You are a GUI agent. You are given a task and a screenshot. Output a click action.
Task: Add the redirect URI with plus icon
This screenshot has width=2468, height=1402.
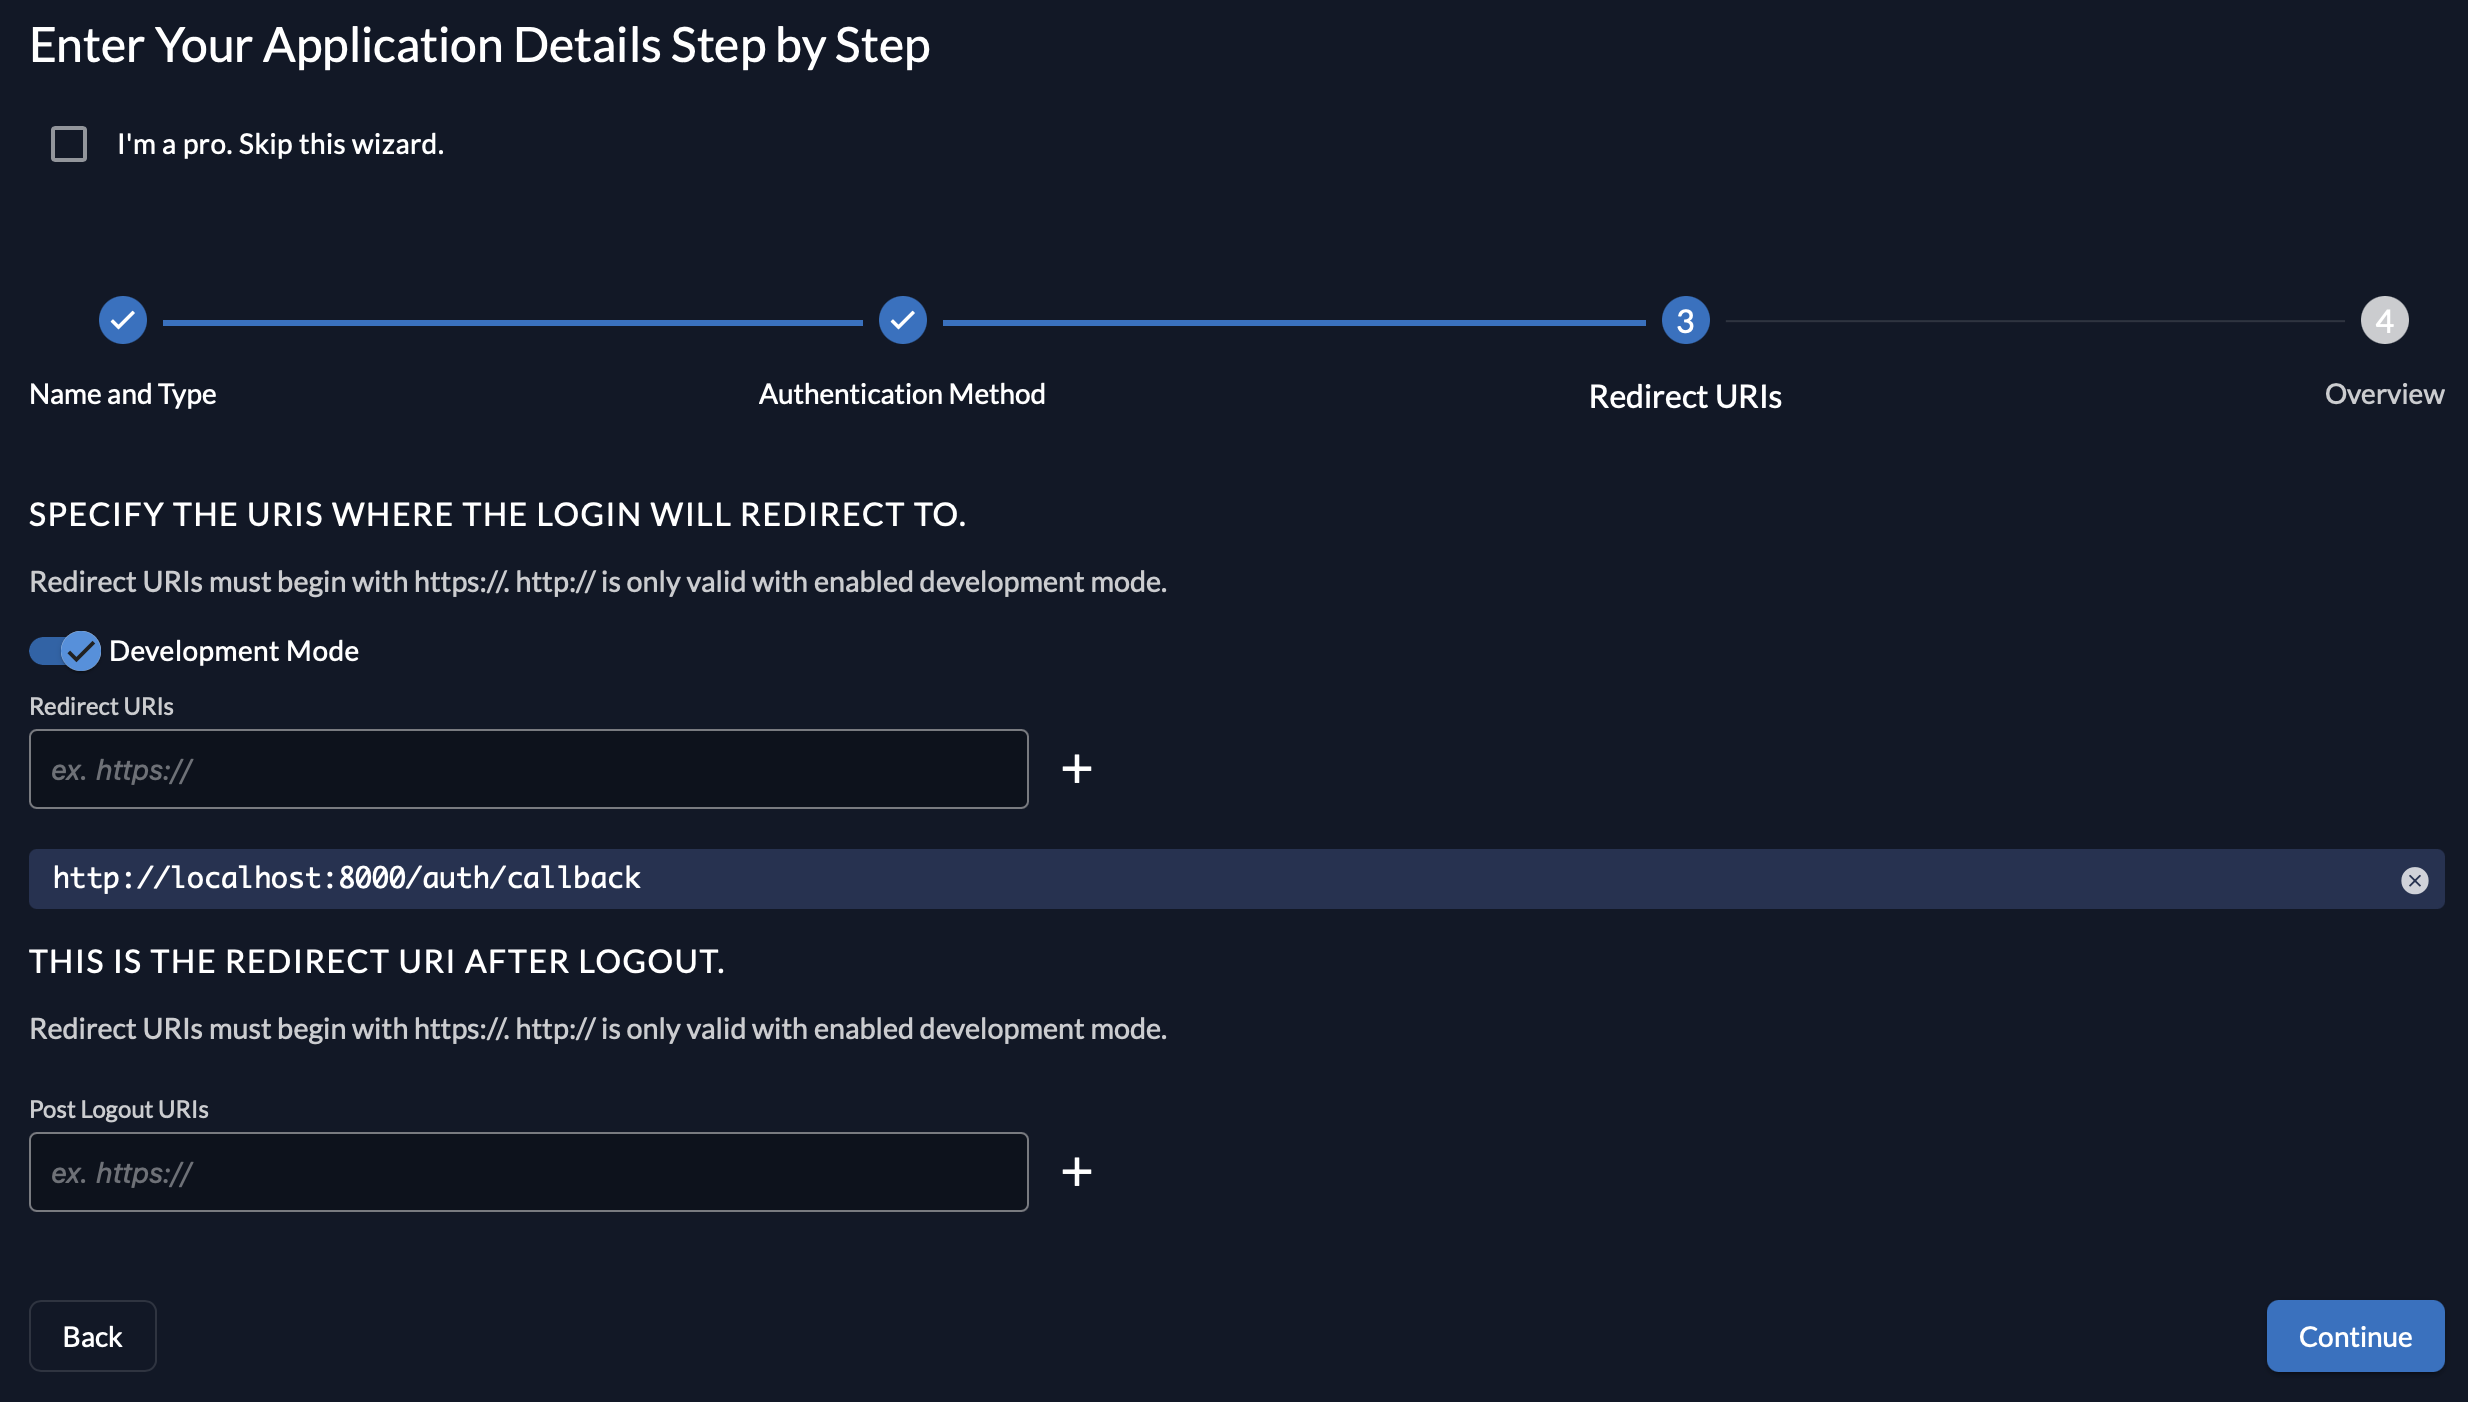(1076, 769)
